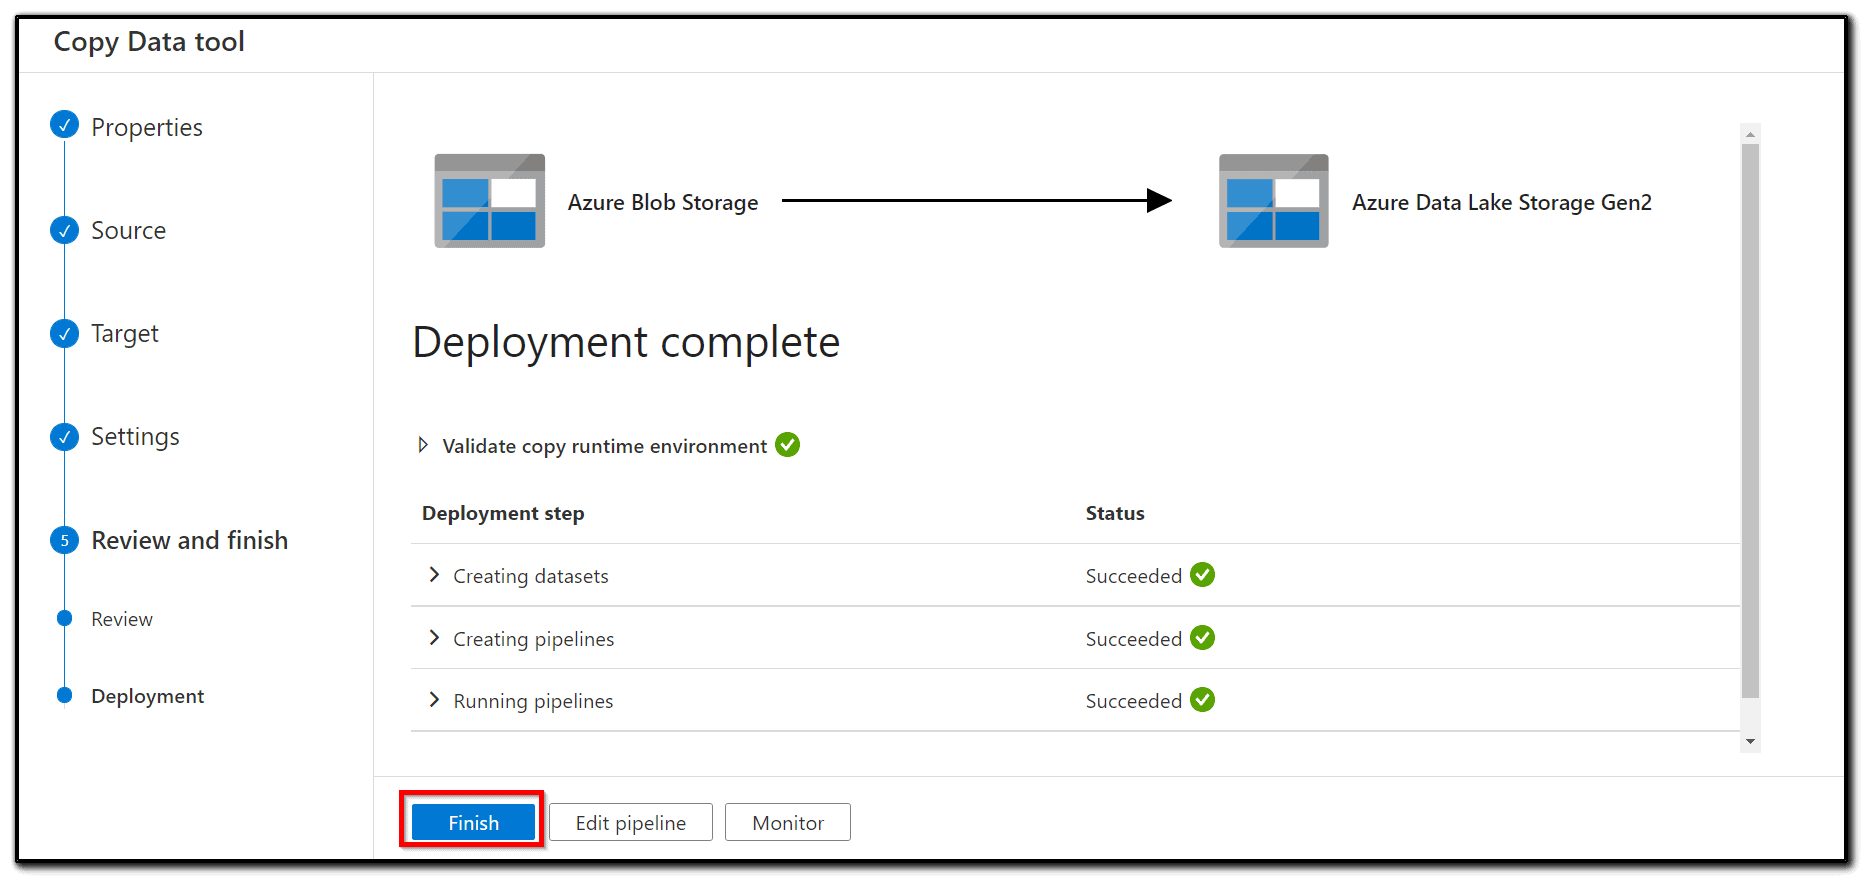Click the Azure Data Lake Storage Gen2 icon
This screenshot has width=1875, height=890.
[1273, 201]
